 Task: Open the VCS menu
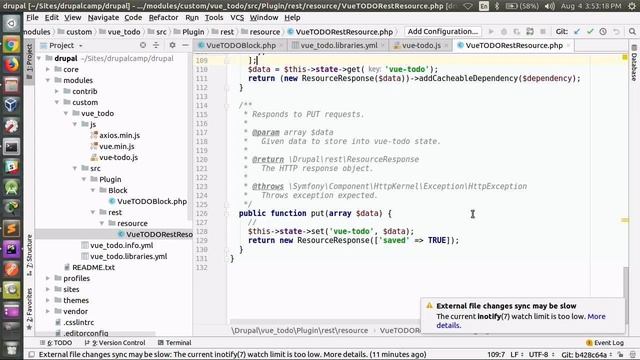(x=237, y=18)
